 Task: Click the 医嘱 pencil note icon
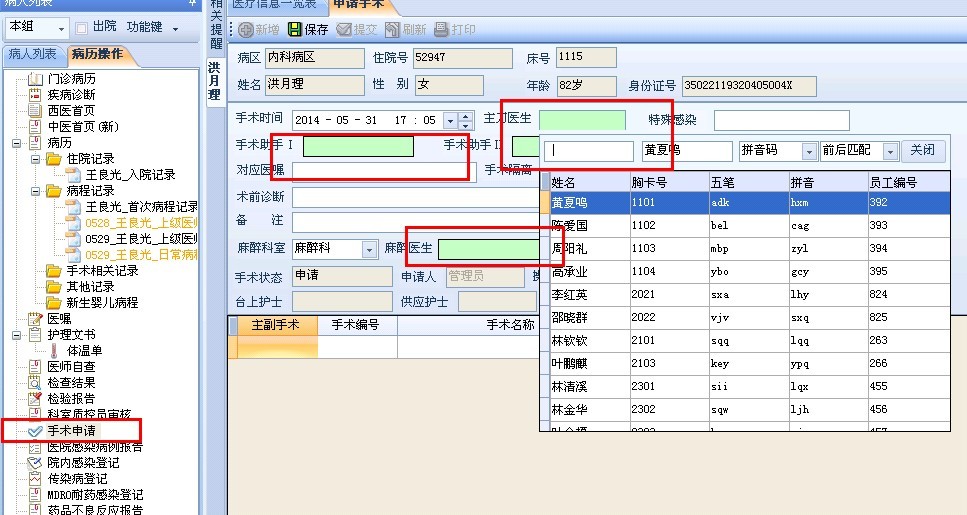pos(36,319)
